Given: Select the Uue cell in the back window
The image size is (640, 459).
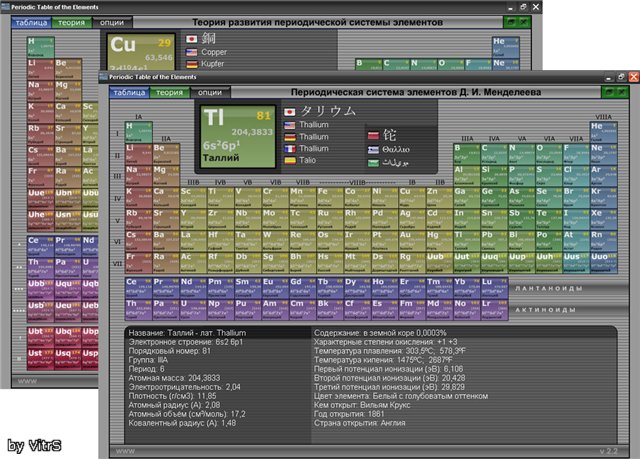Looking at the screenshot, I should point(40,199).
